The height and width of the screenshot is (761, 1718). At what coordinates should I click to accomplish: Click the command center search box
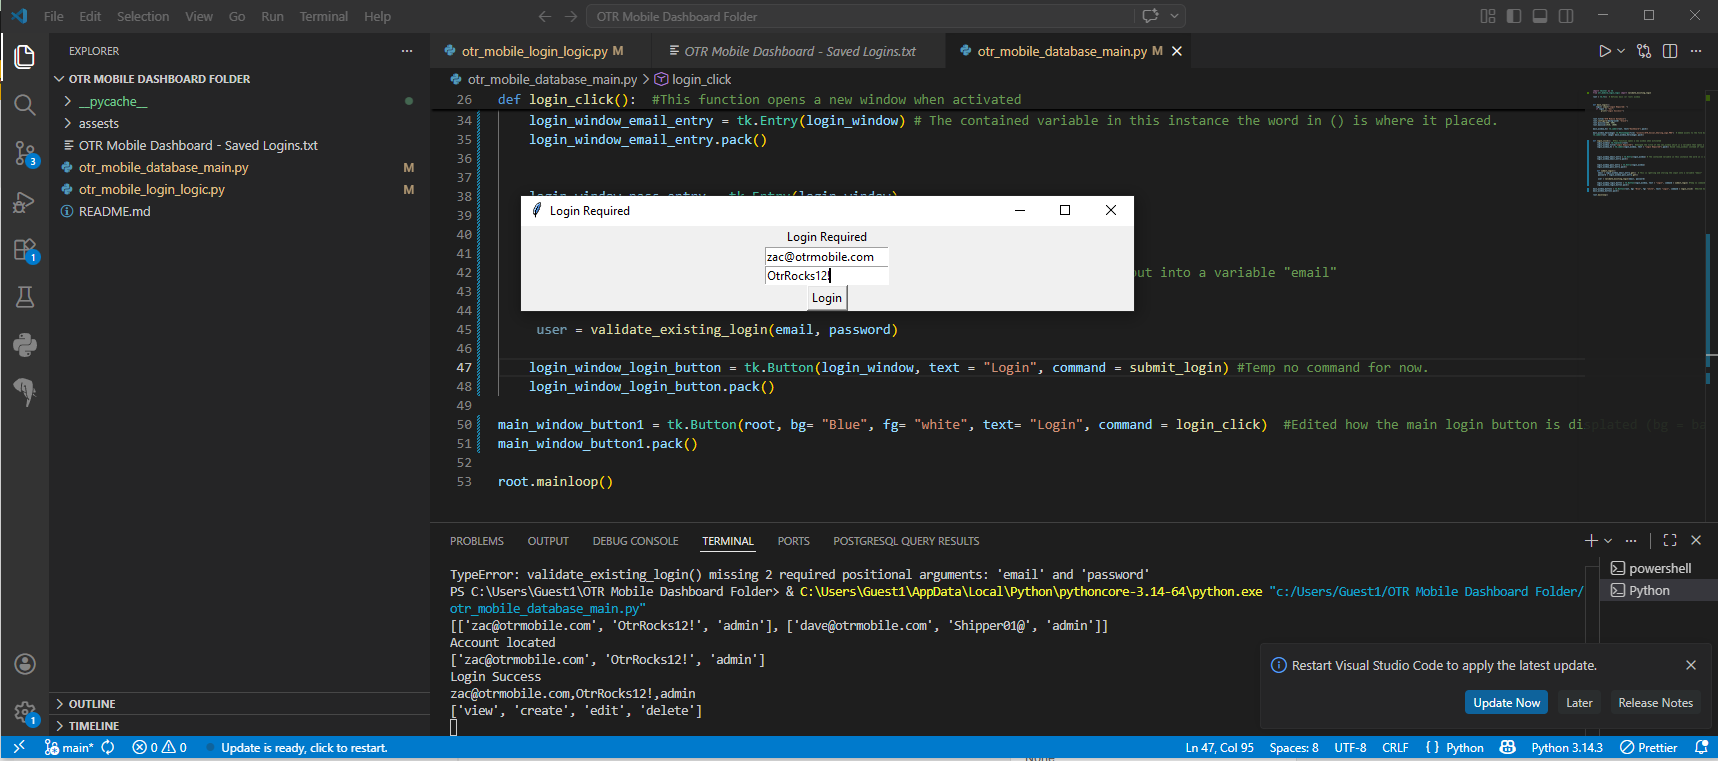tap(860, 16)
